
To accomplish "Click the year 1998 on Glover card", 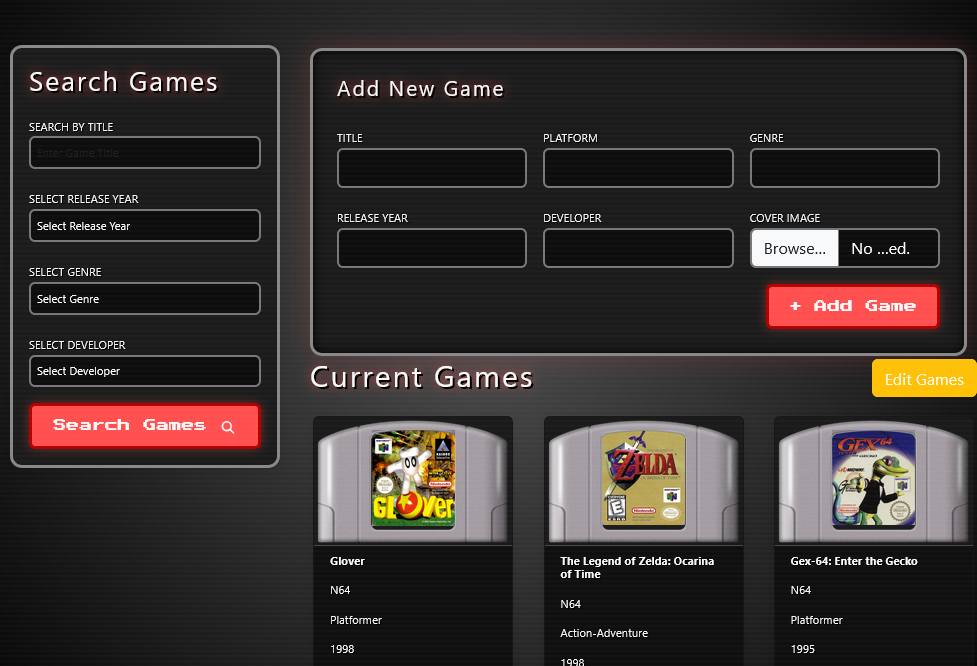I will point(342,649).
